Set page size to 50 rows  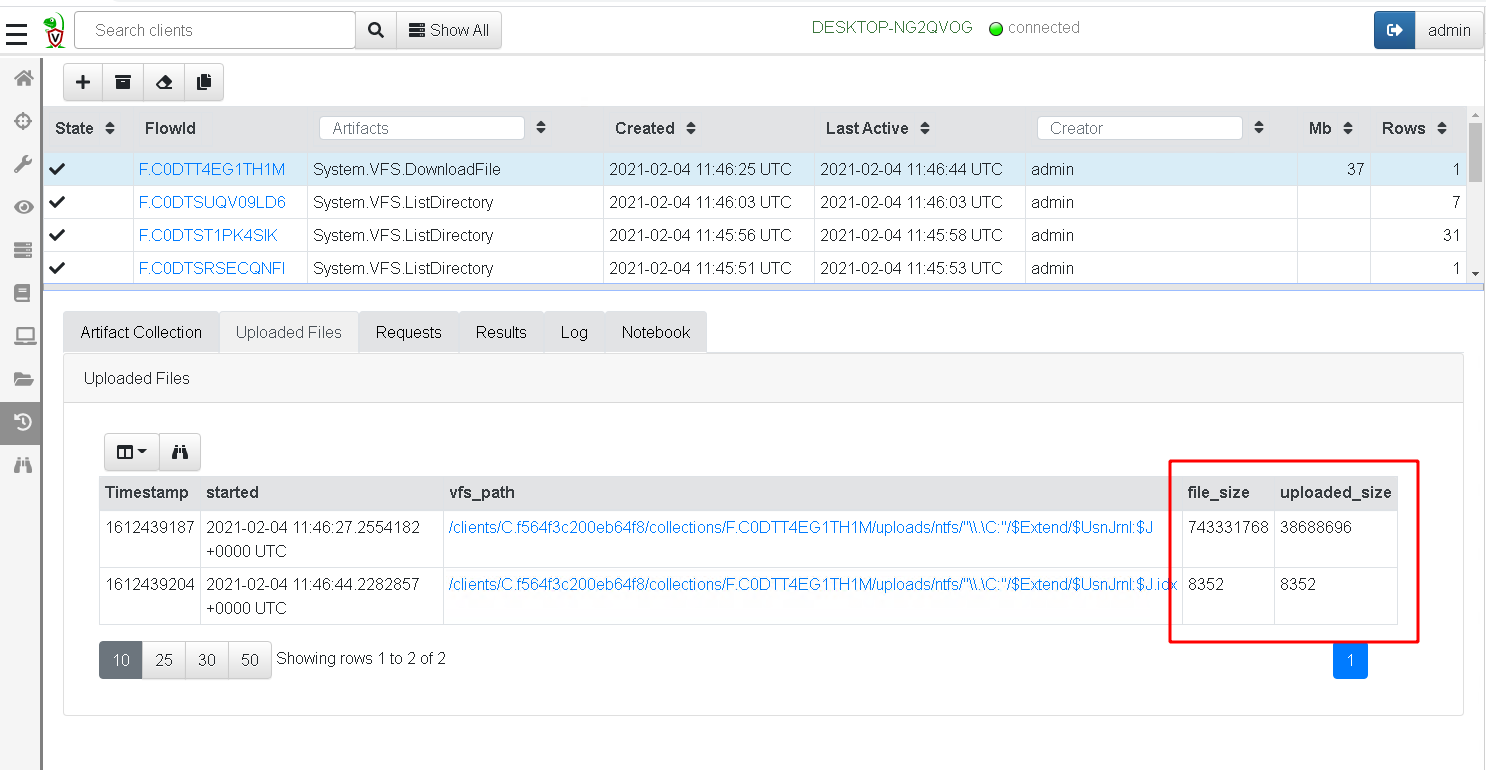(250, 660)
